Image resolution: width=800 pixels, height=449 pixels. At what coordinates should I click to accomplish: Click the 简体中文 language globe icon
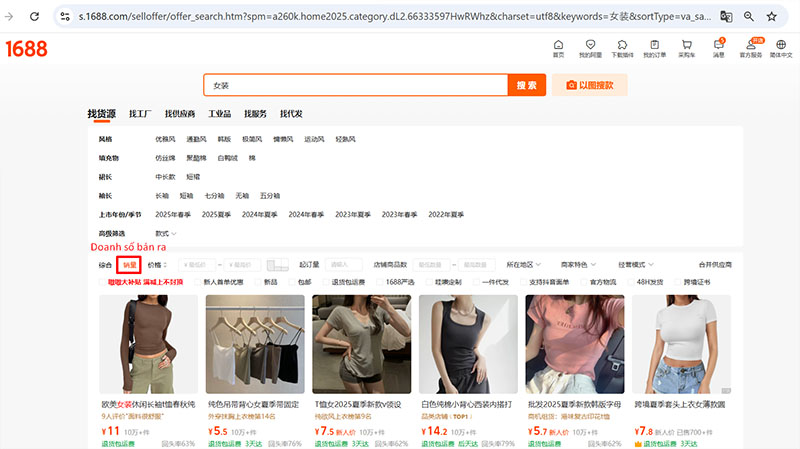pos(781,46)
